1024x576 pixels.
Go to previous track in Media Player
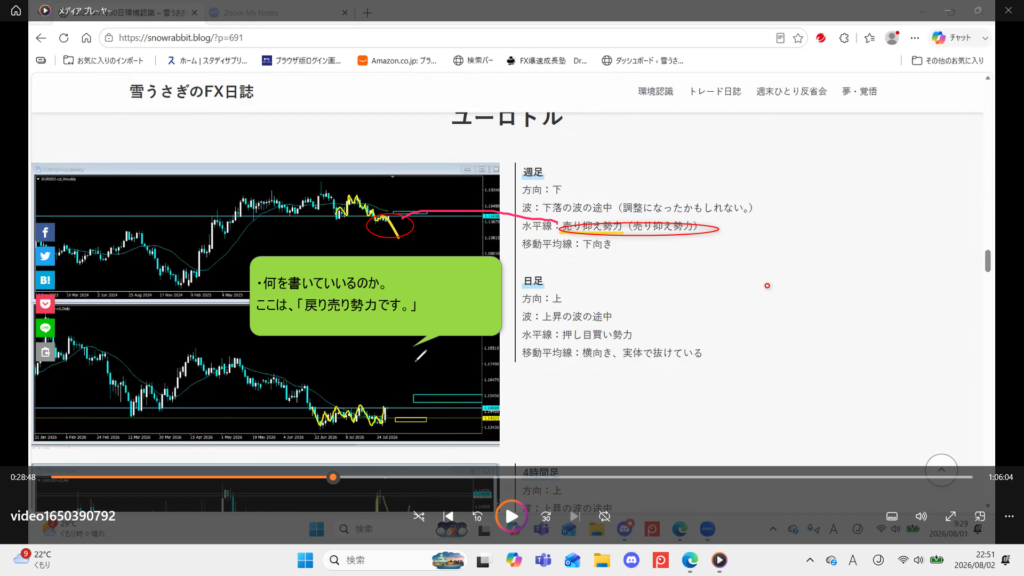[448, 516]
